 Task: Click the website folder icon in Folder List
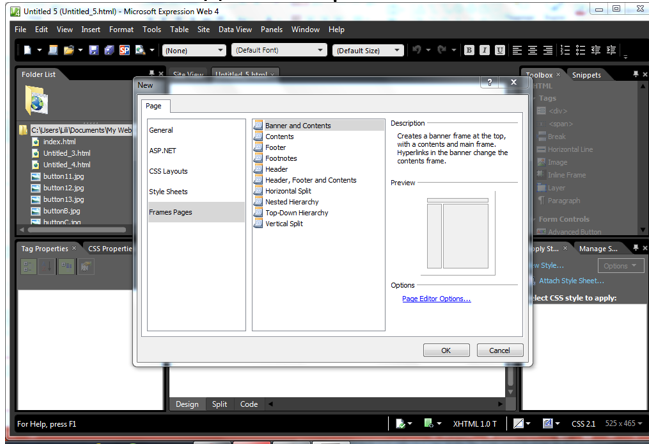pyautogui.click(x=37, y=100)
